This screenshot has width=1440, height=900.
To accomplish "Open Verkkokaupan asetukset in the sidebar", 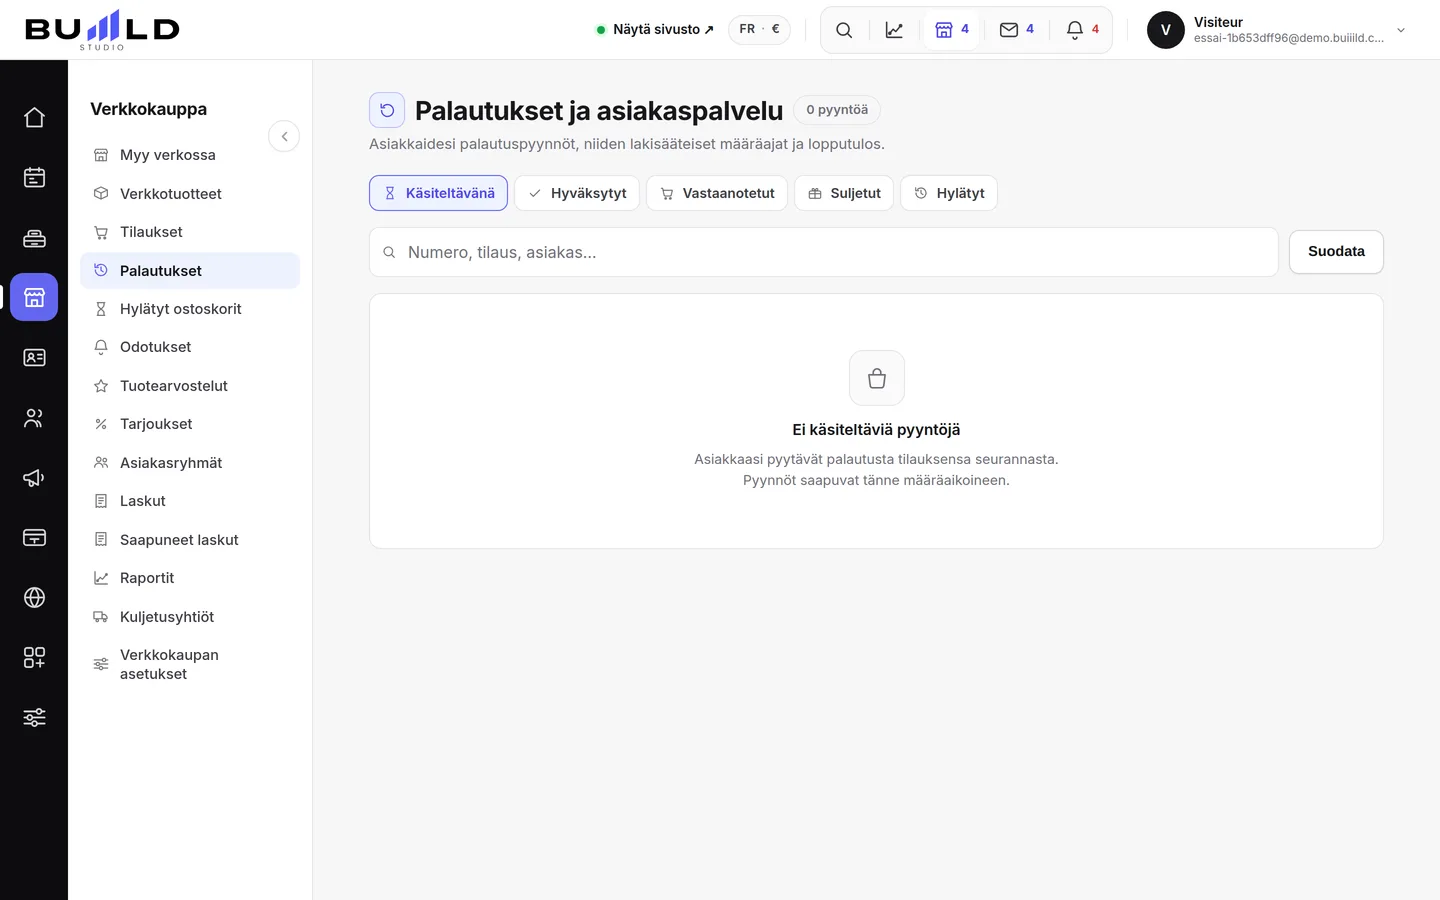I will [190, 664].
